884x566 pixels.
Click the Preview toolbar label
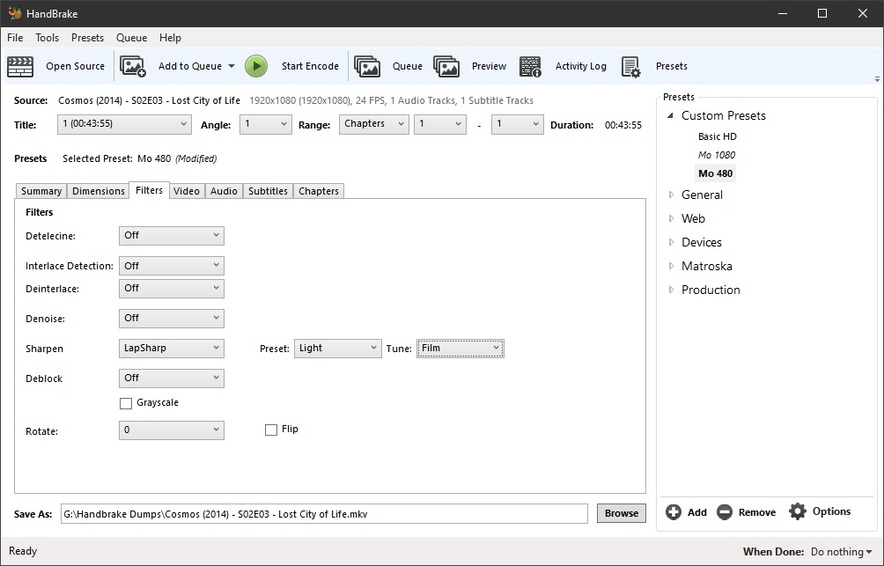(489, 66)
